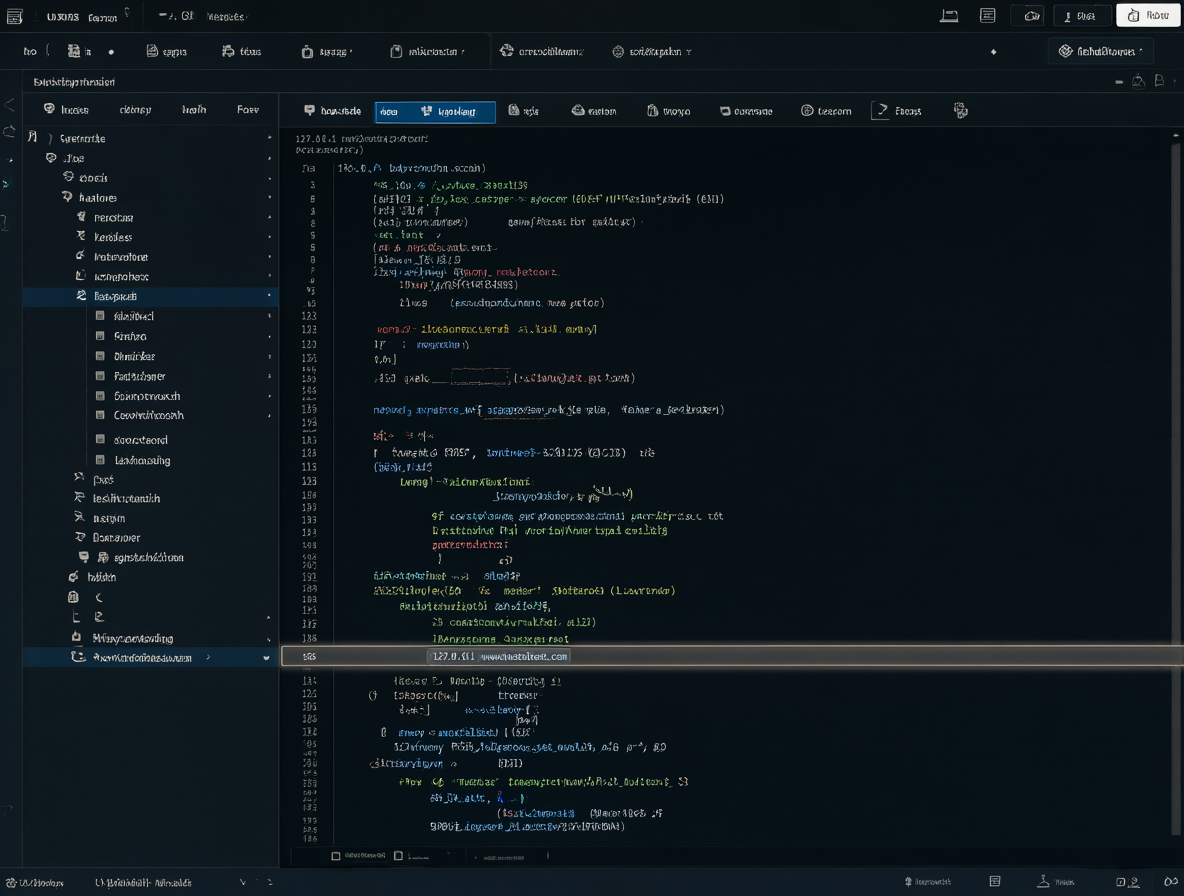This screenshot has width=1184, height=896.
Task: Switch to the blue highlighted editor tab
Action: (435, 112)
